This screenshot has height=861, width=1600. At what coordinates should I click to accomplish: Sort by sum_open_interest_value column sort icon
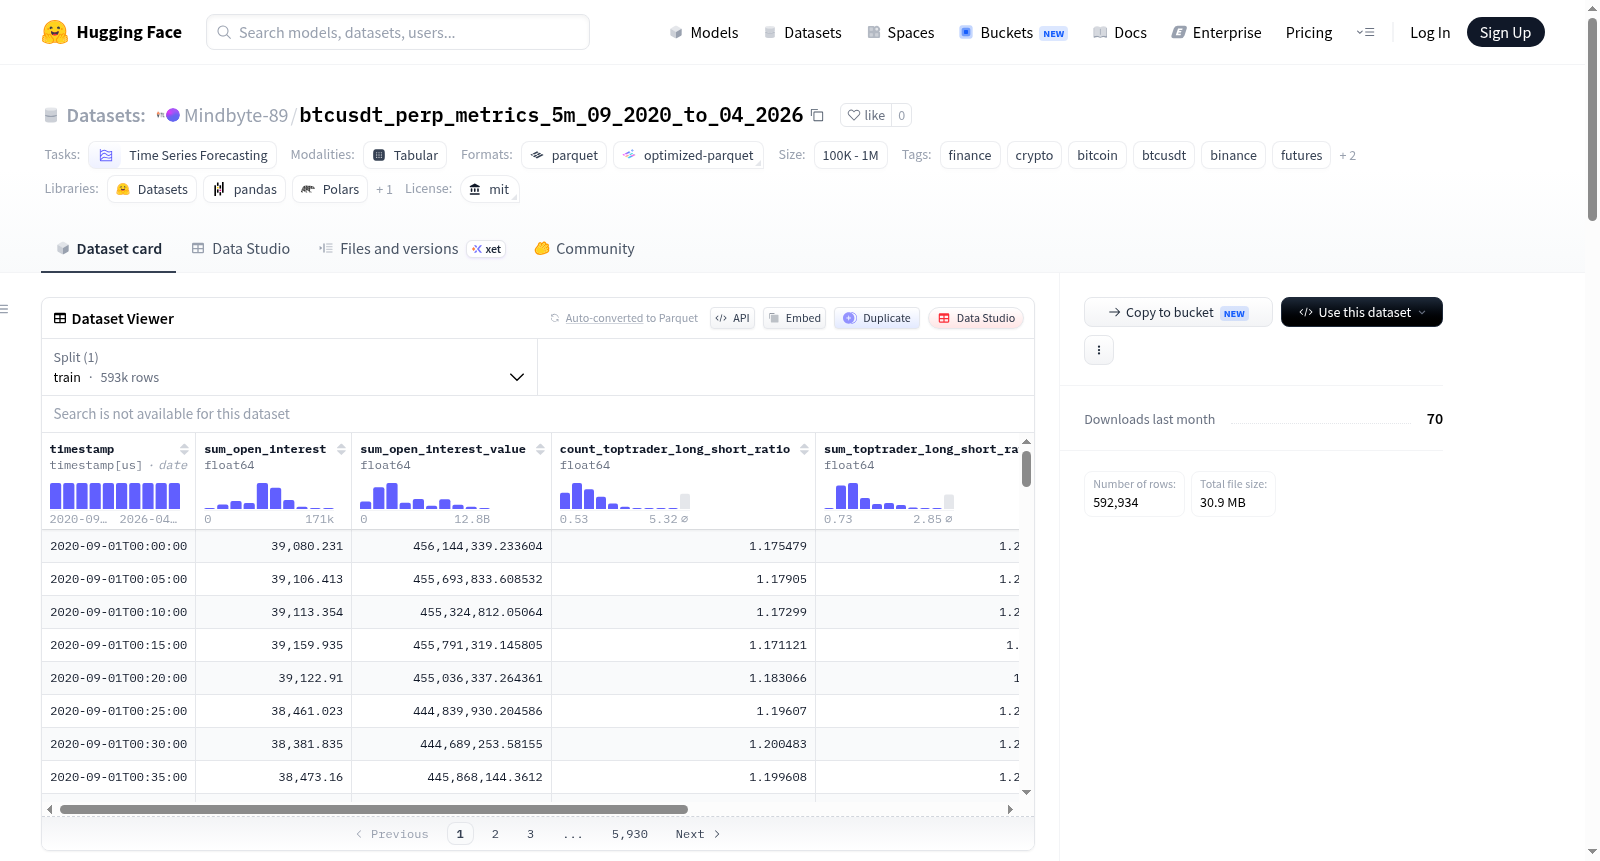(x=540, y=449)
